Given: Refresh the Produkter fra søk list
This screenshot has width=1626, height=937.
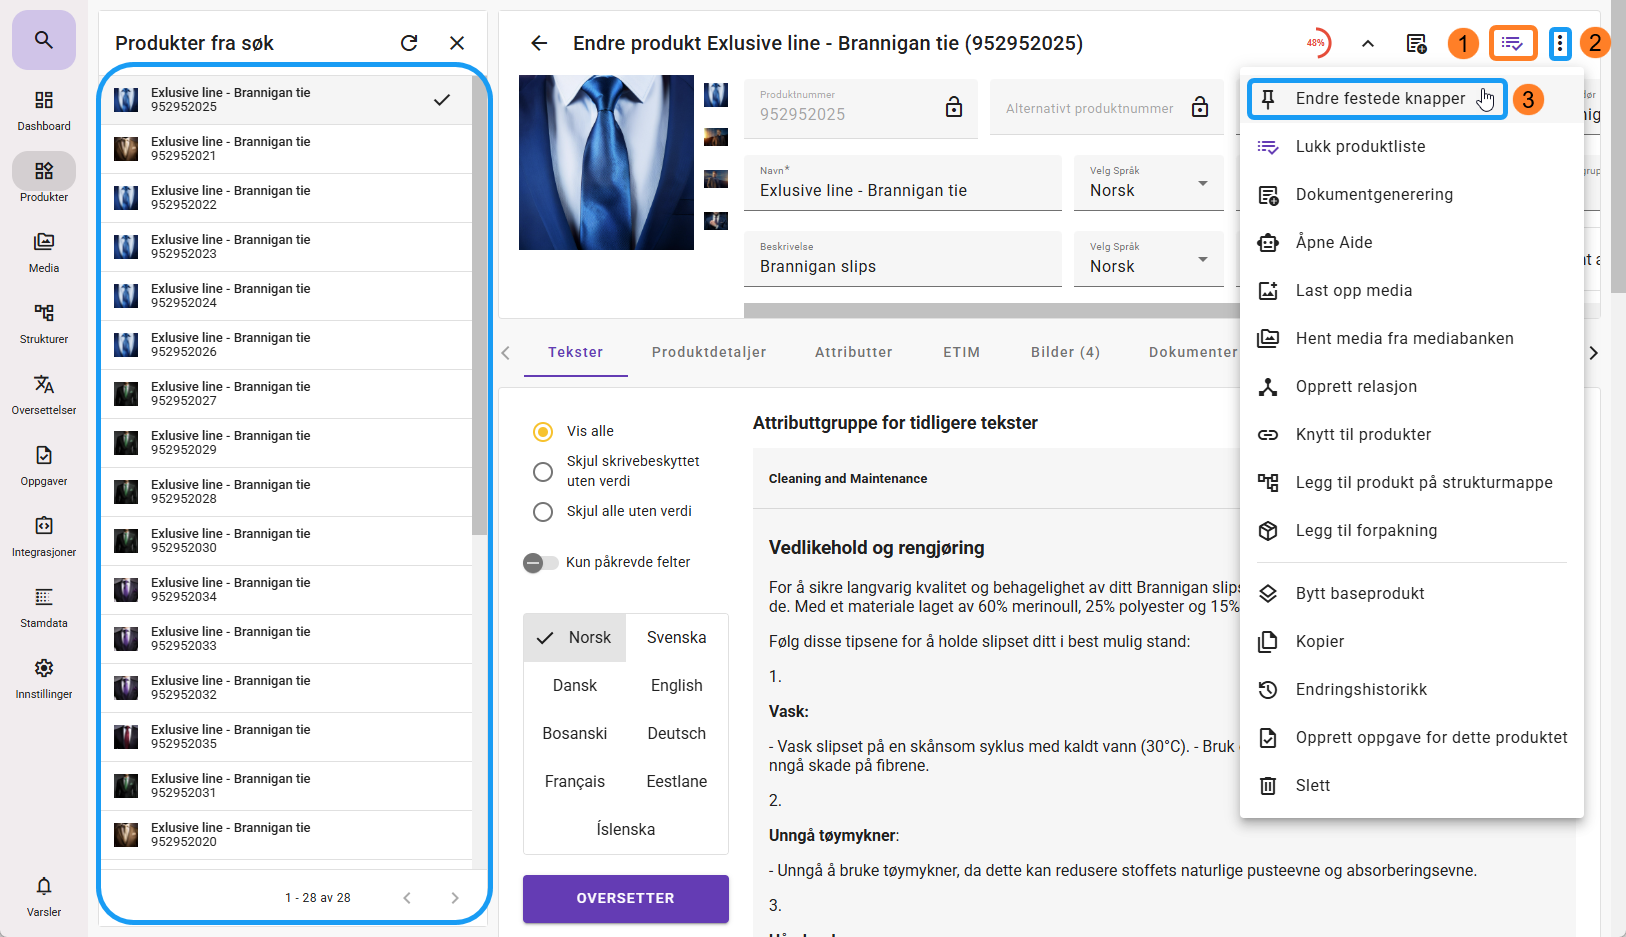Looking at the screenshot, I should 409,43.
